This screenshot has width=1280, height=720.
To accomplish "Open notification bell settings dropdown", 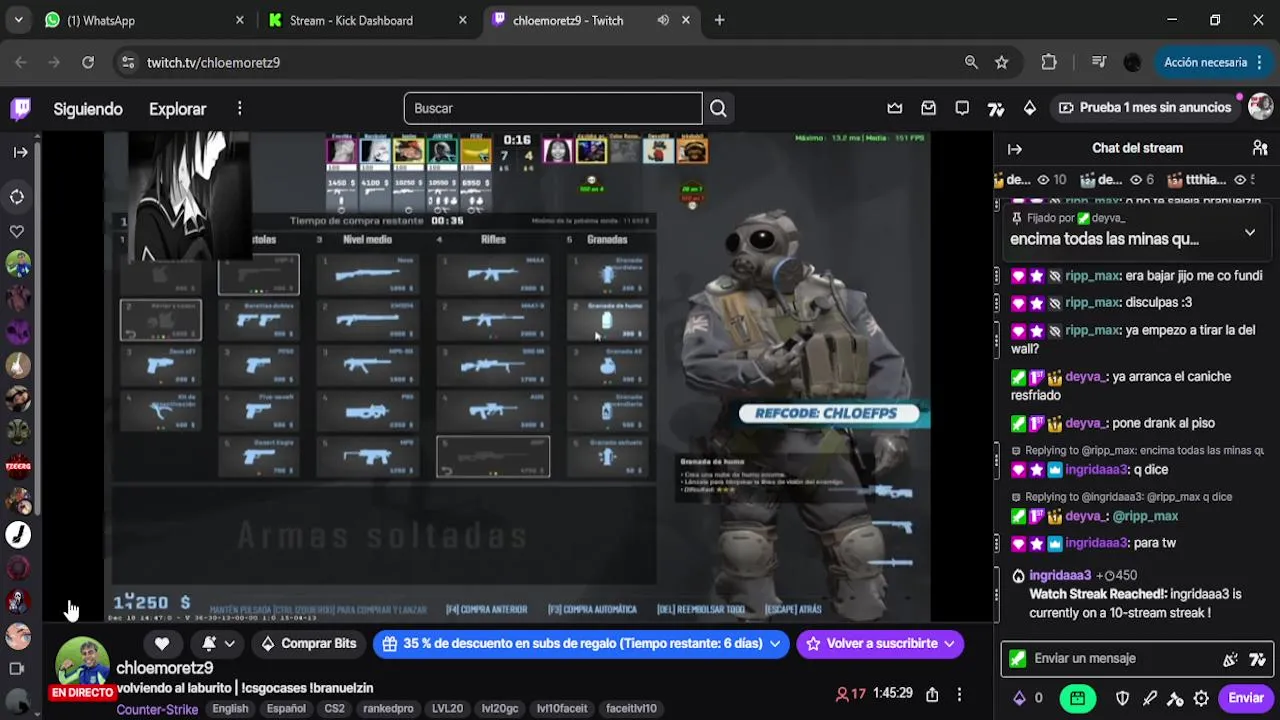I will coord(219,643).
